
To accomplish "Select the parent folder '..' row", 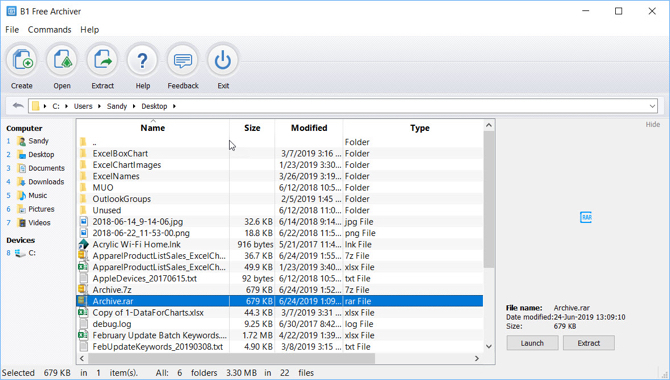I will [280, 142].
